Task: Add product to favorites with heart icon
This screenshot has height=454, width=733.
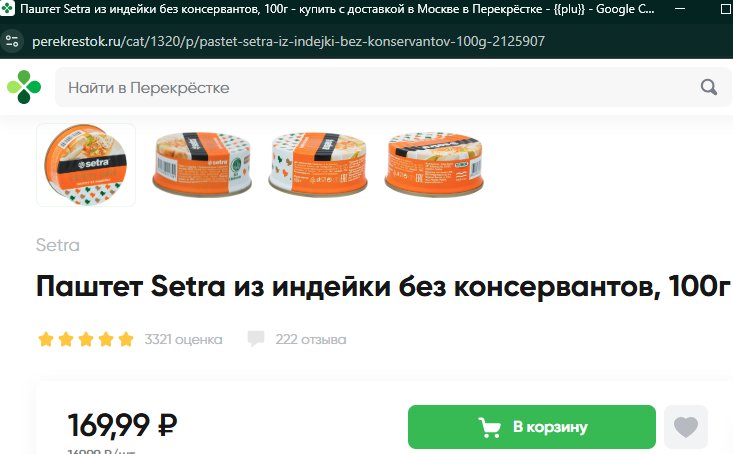Action: point(686,427)
